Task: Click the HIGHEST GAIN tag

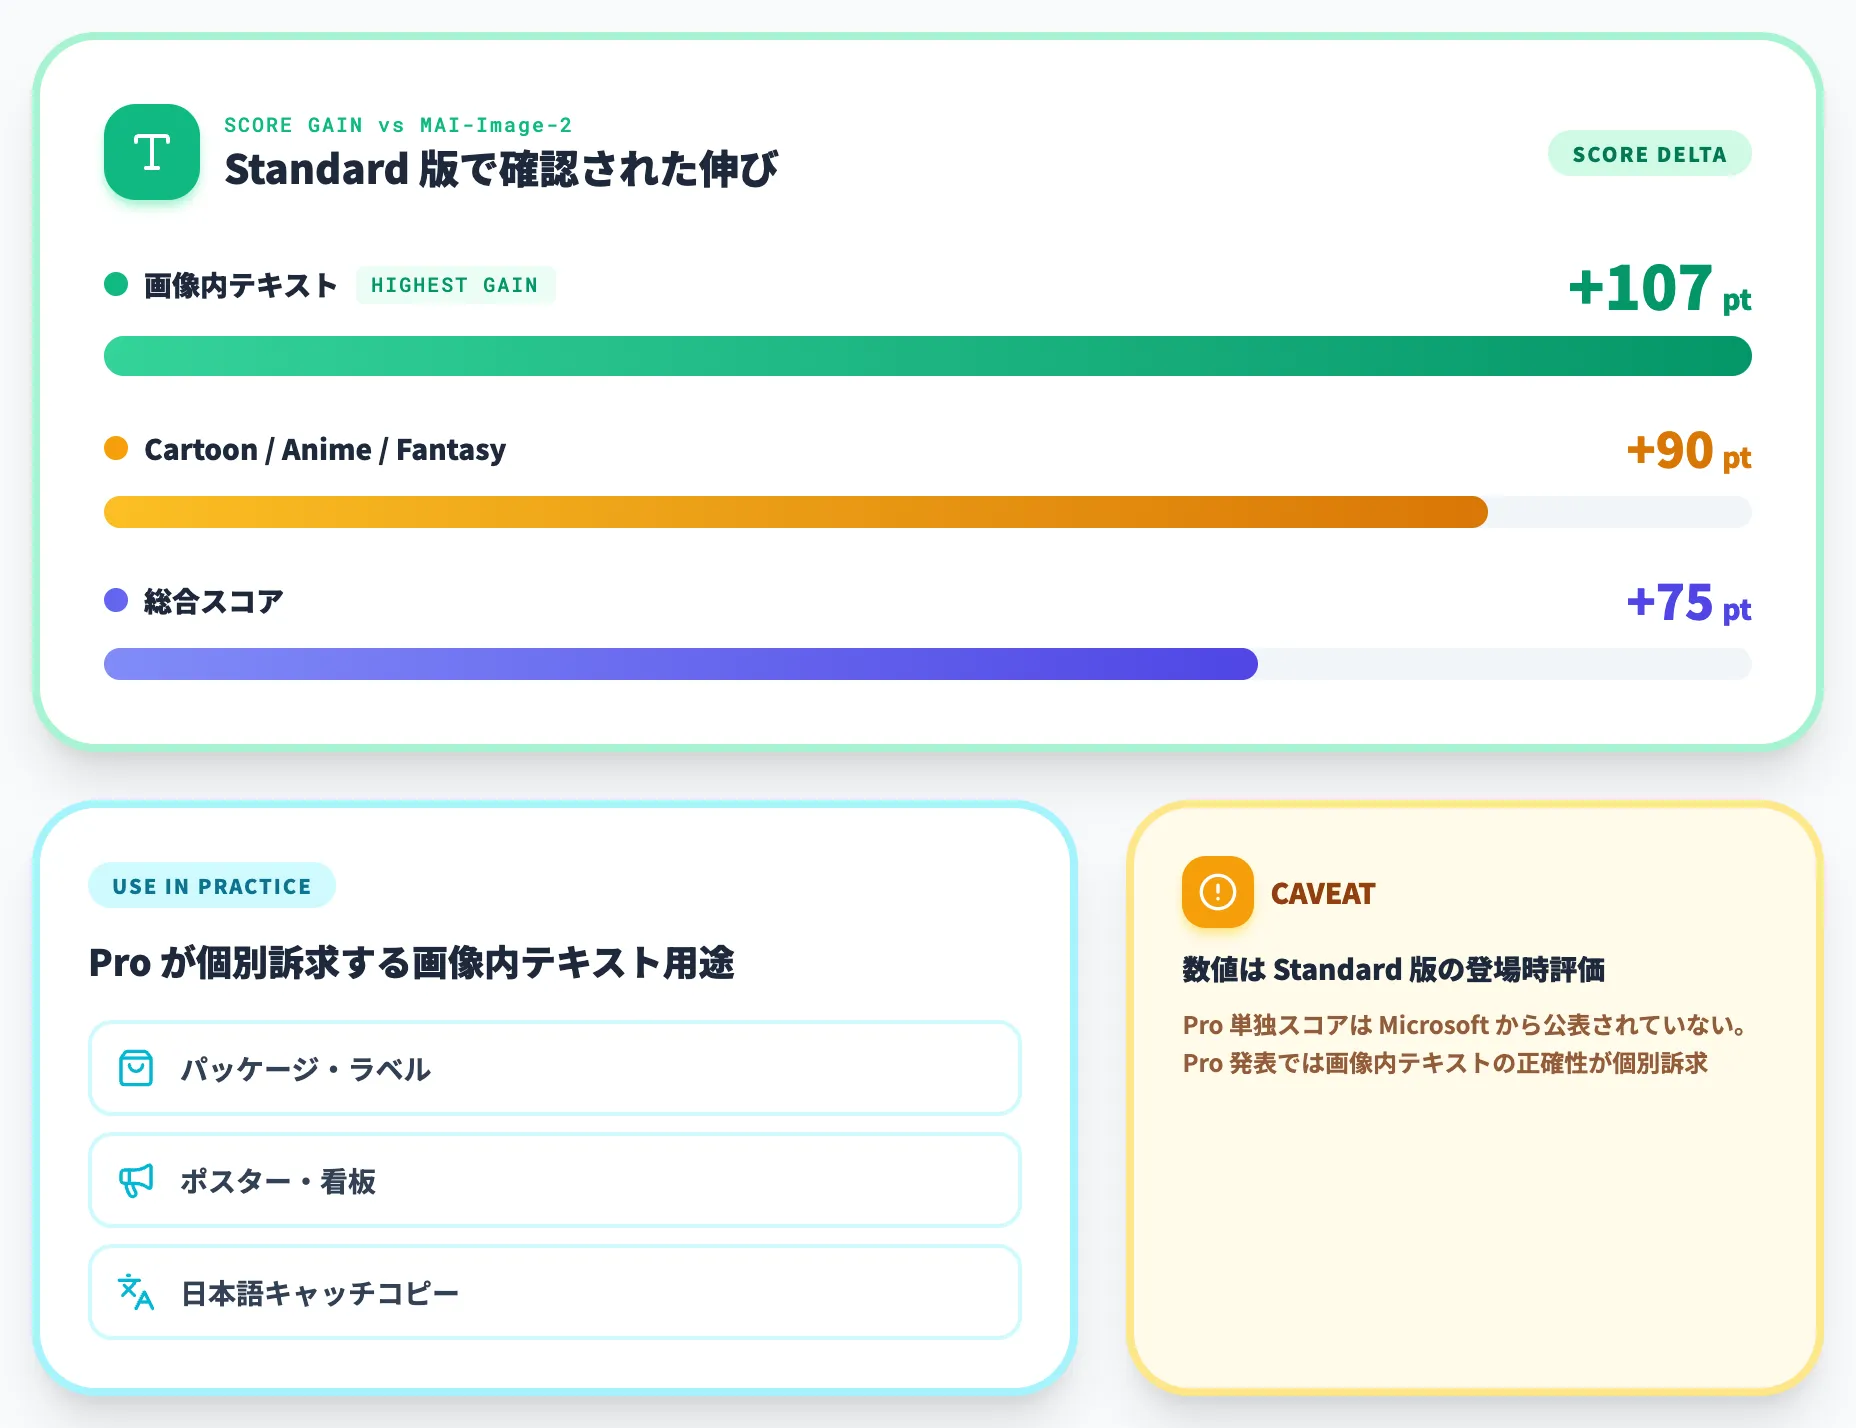Action: coord(455,285)
